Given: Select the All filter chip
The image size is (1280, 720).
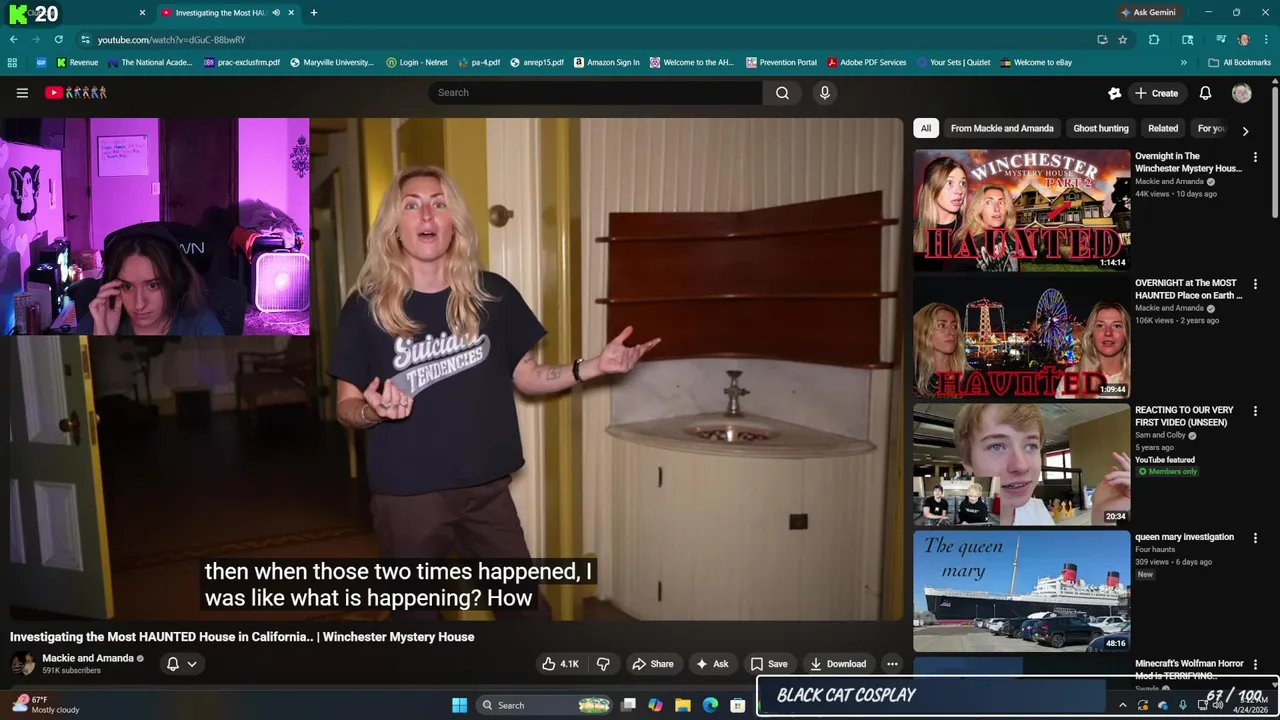Looking at the screenshot, I should [926, 128].
